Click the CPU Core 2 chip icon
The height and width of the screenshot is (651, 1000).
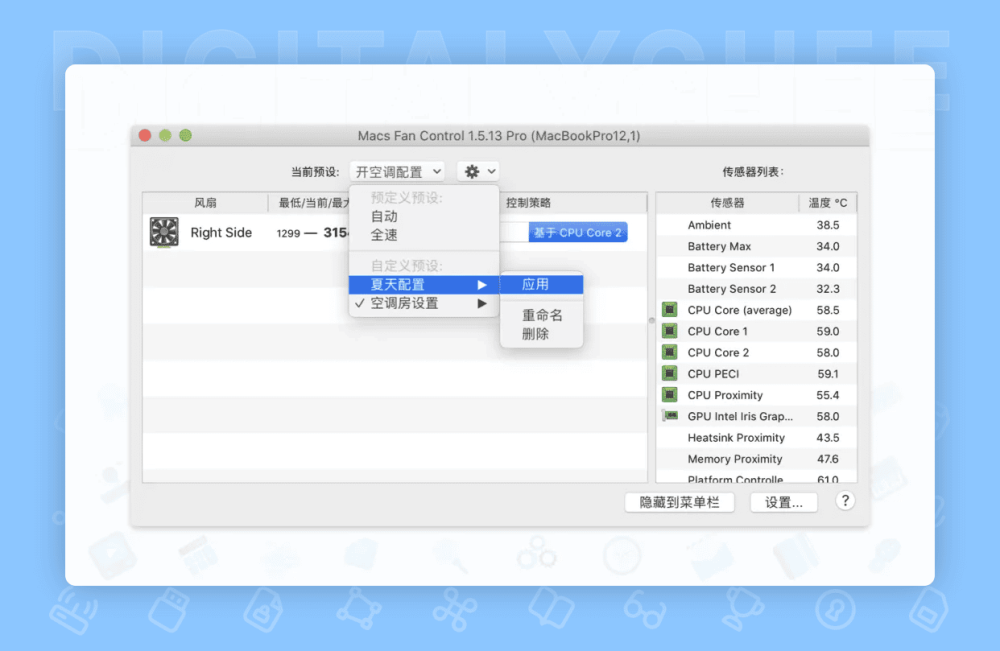point(670,352)
